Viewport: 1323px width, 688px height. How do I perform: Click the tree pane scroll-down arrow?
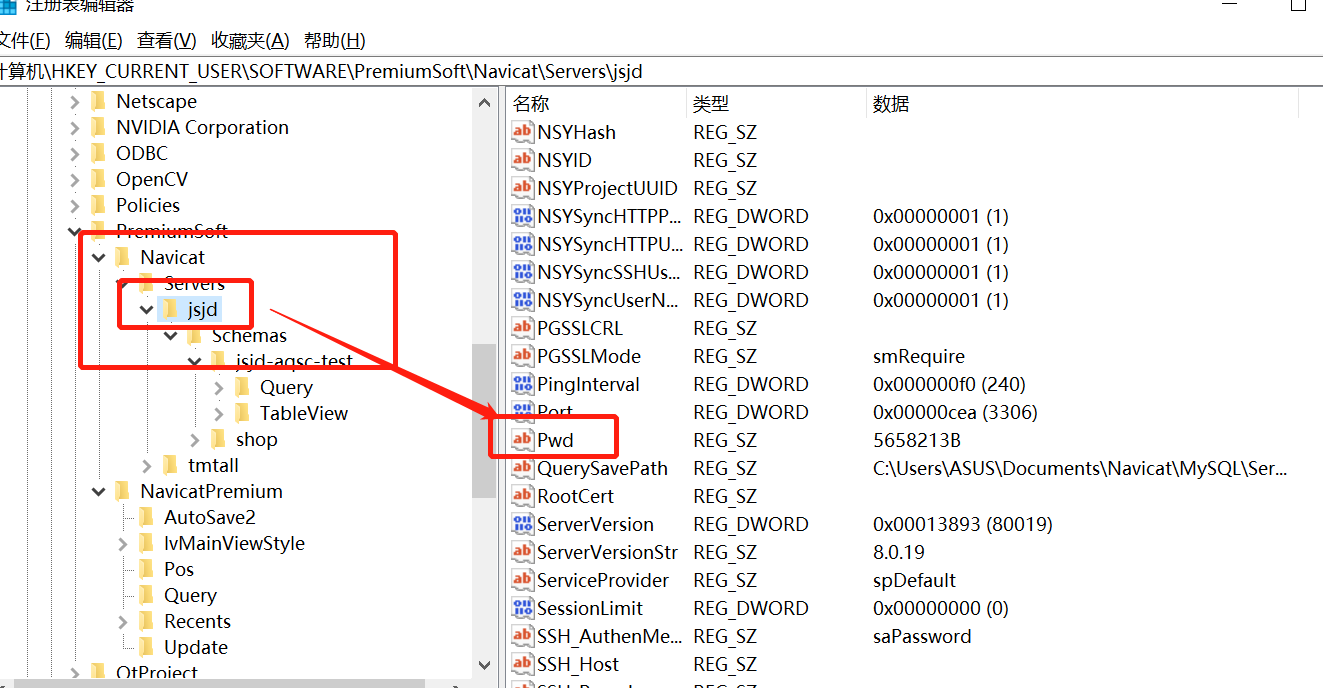485,664
